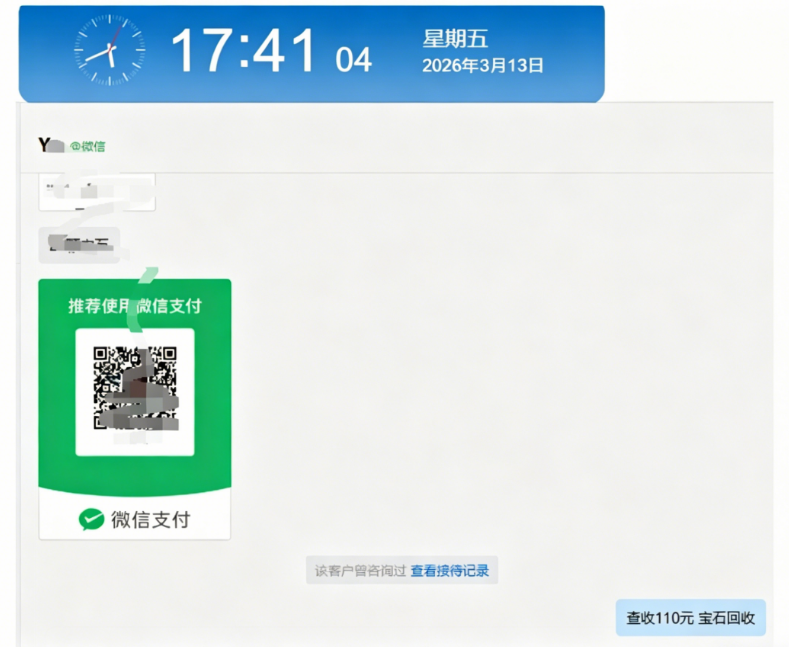
Task: Open the WeChat Pay QR code
Action: pyautogui.click(x=135, y=388)
